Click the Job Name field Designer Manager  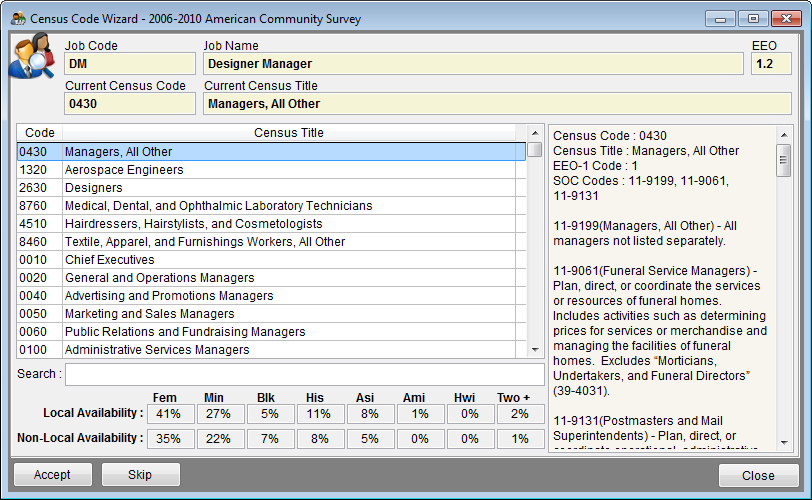click(x=473, y=64)
